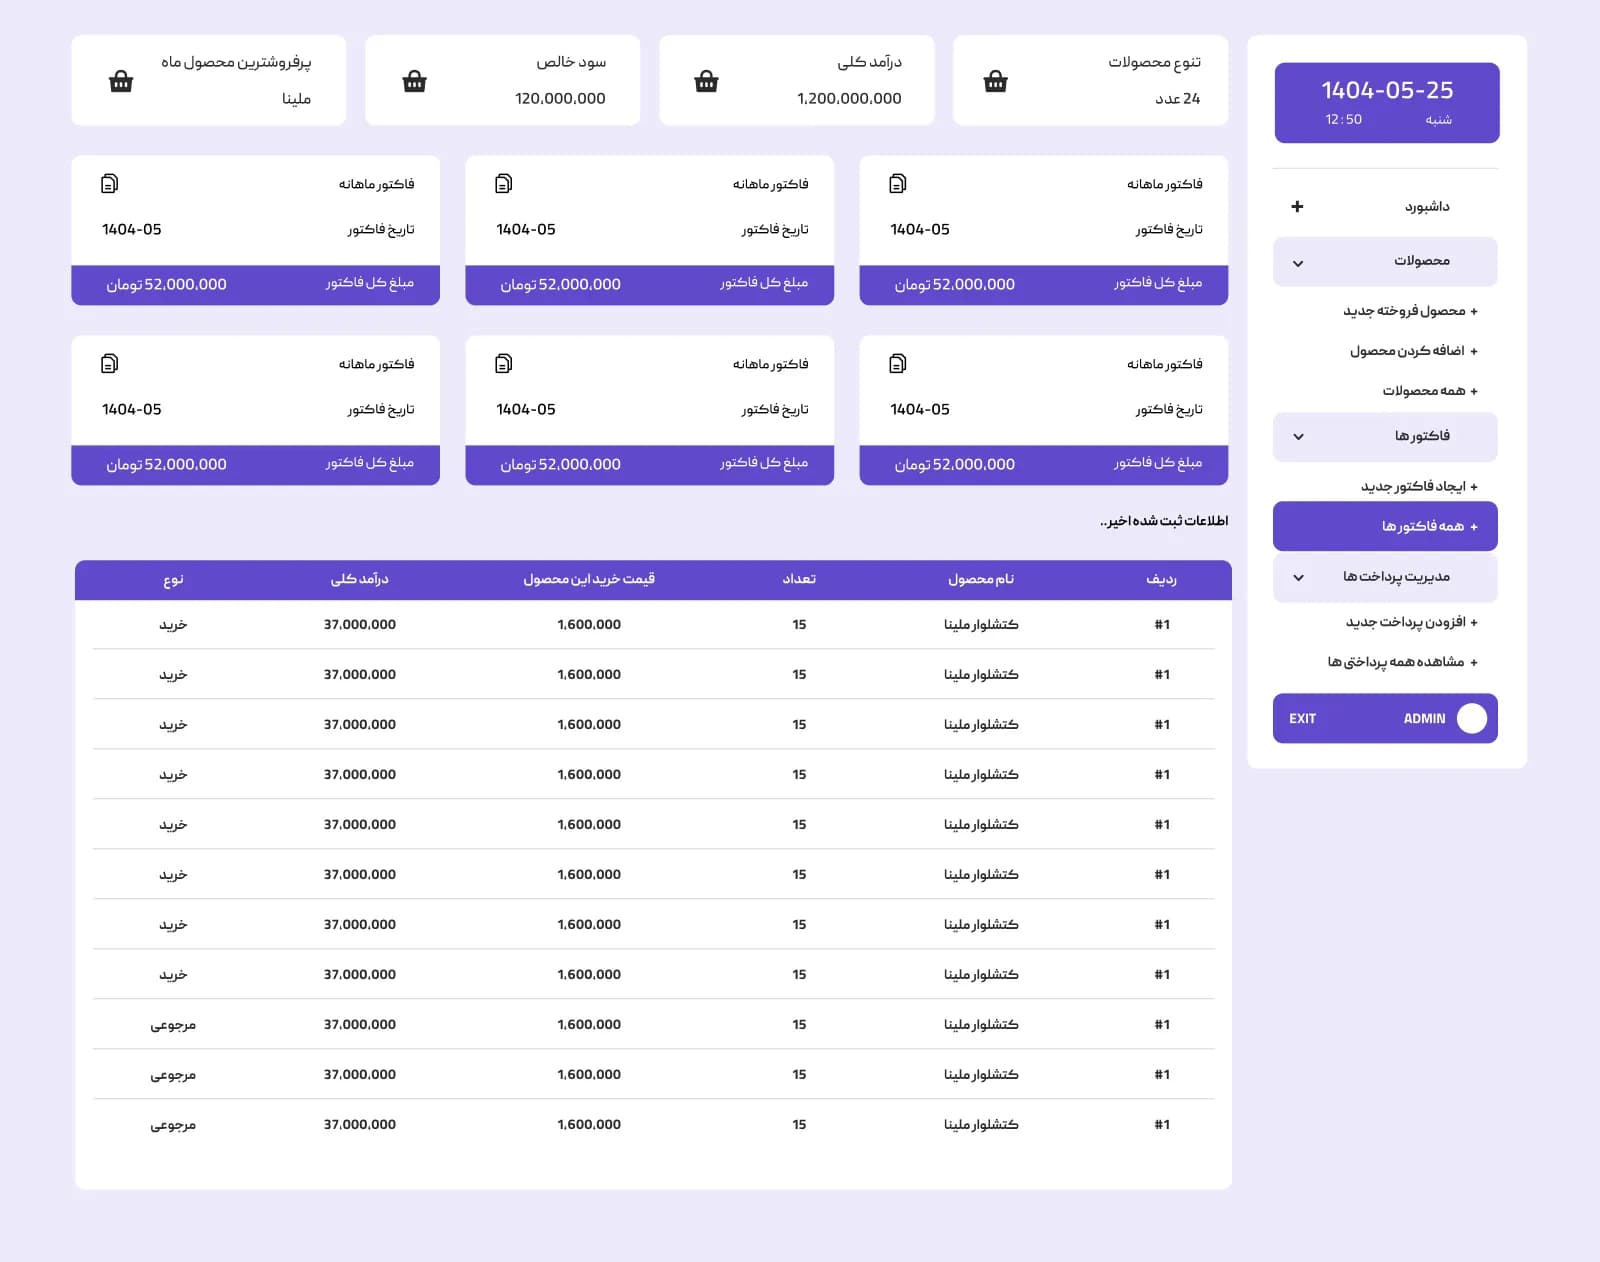Image resolution: width=1600 pixels, height=1262 pixels.
Task: Click the basket icon in درآمد کلی card
Action: [706, 81]
